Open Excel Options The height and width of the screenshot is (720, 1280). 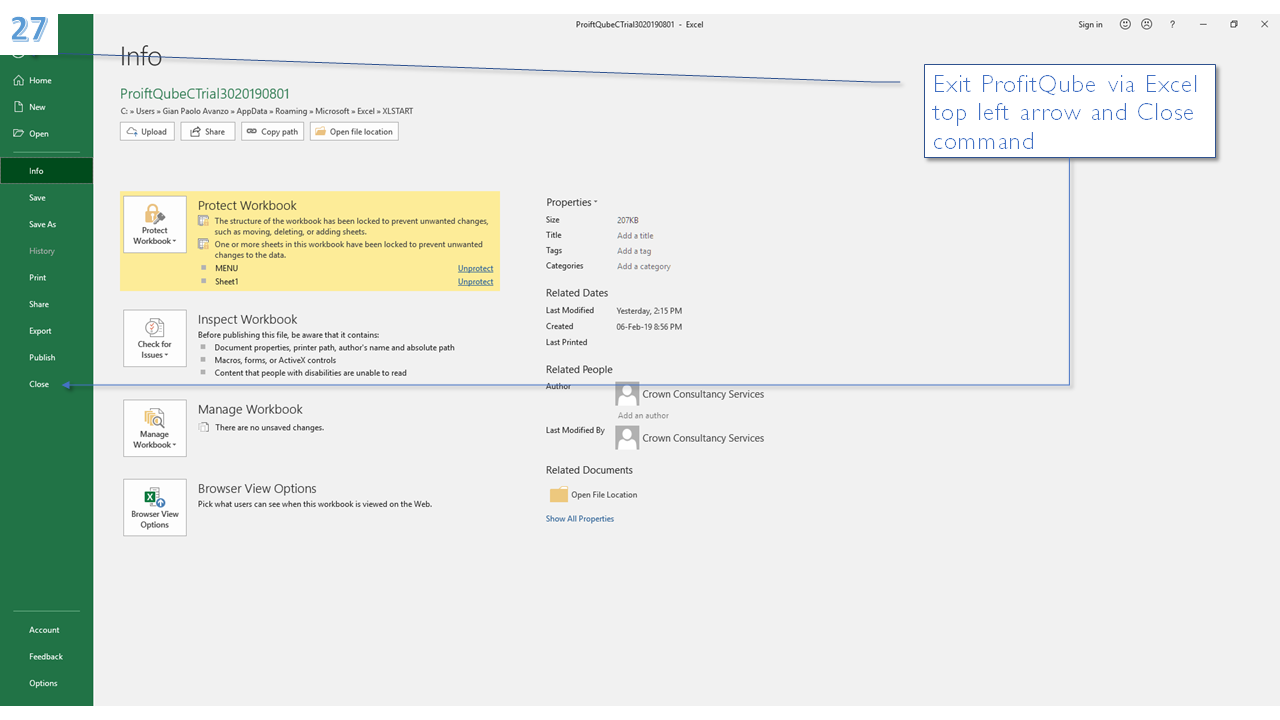coord(43,683)
